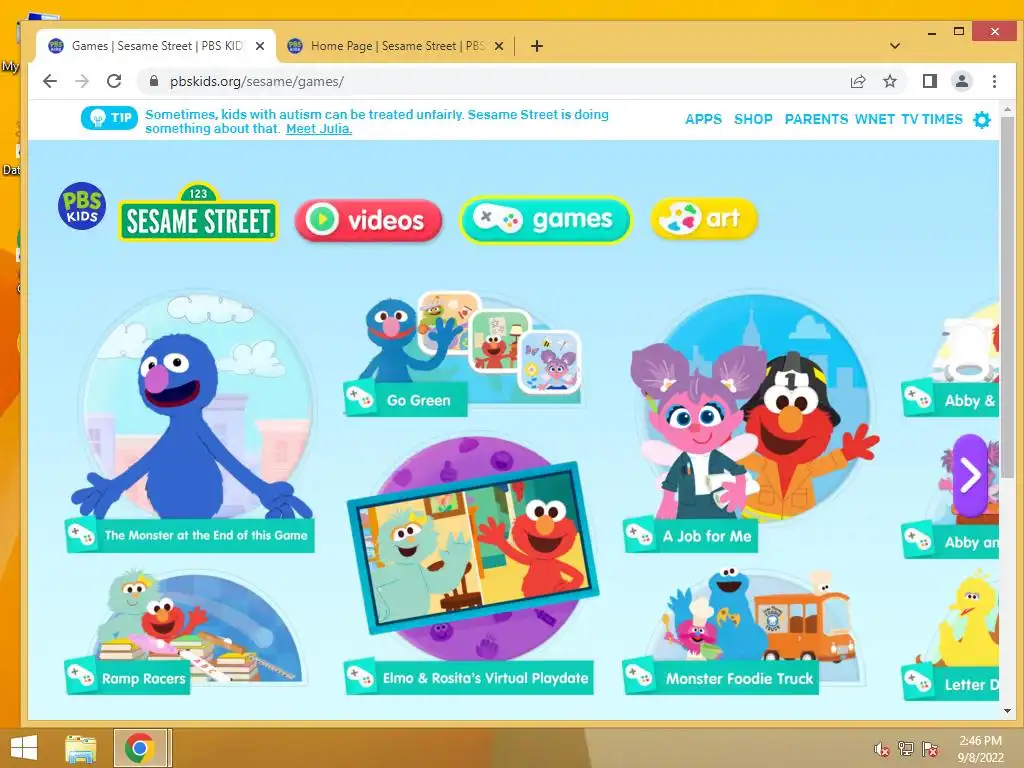
Task: Open the PBS Kids settings gear
Action: [x=982, y=120]
